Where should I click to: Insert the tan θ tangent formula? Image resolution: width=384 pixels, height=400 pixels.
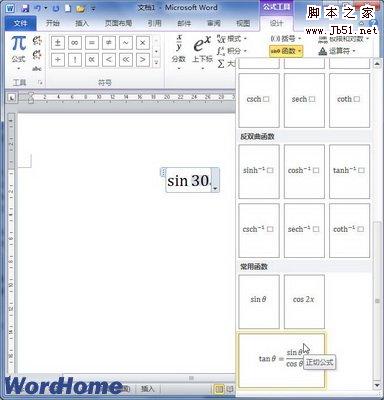[x=281, y=360]
